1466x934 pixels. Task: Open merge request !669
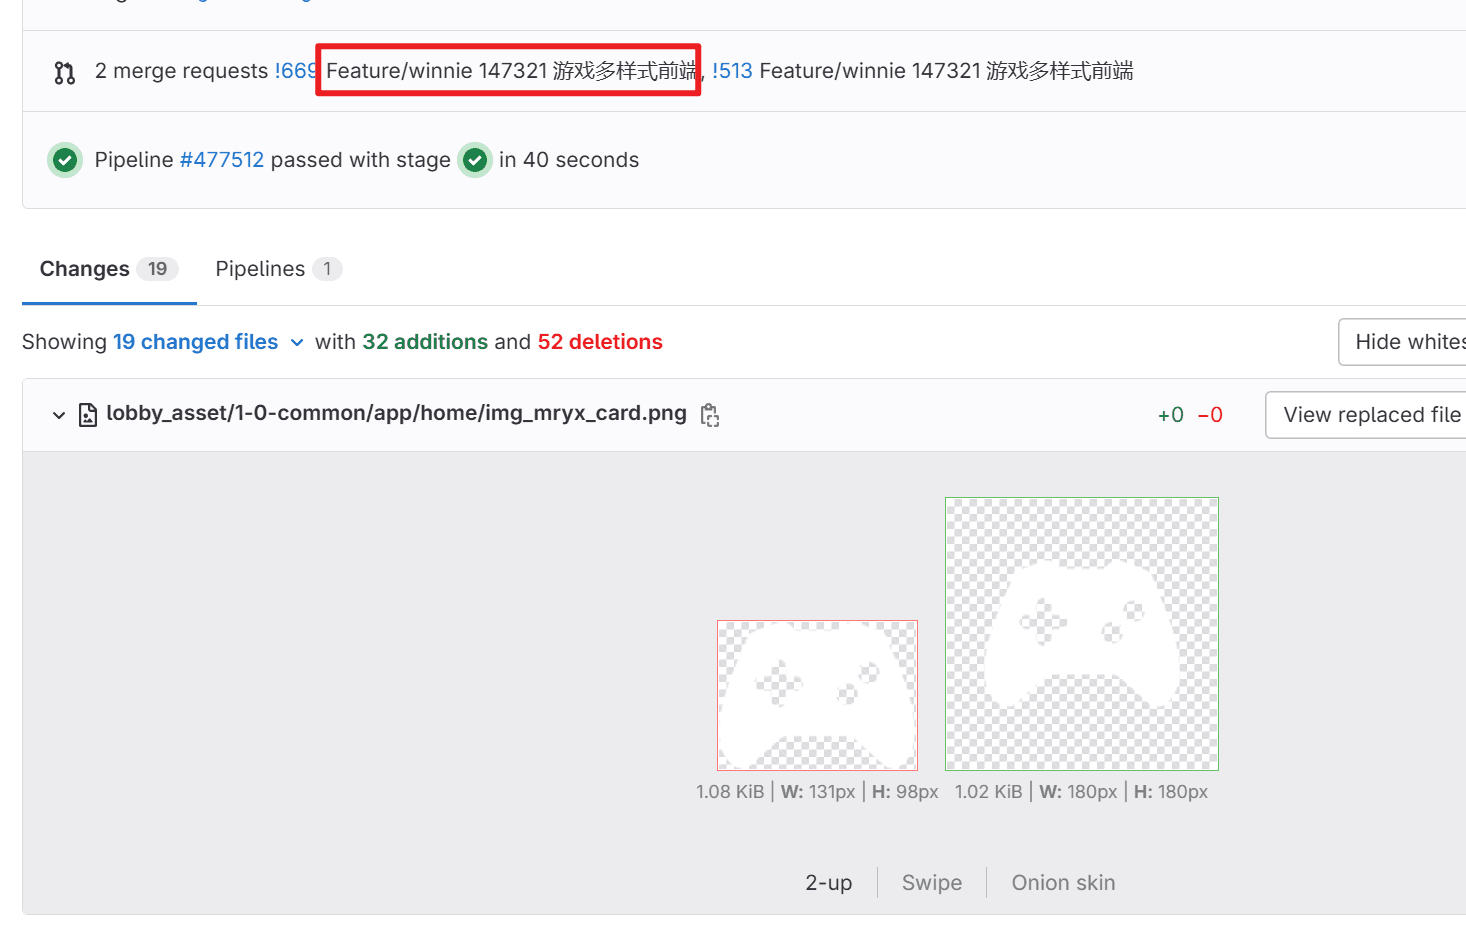294,71
